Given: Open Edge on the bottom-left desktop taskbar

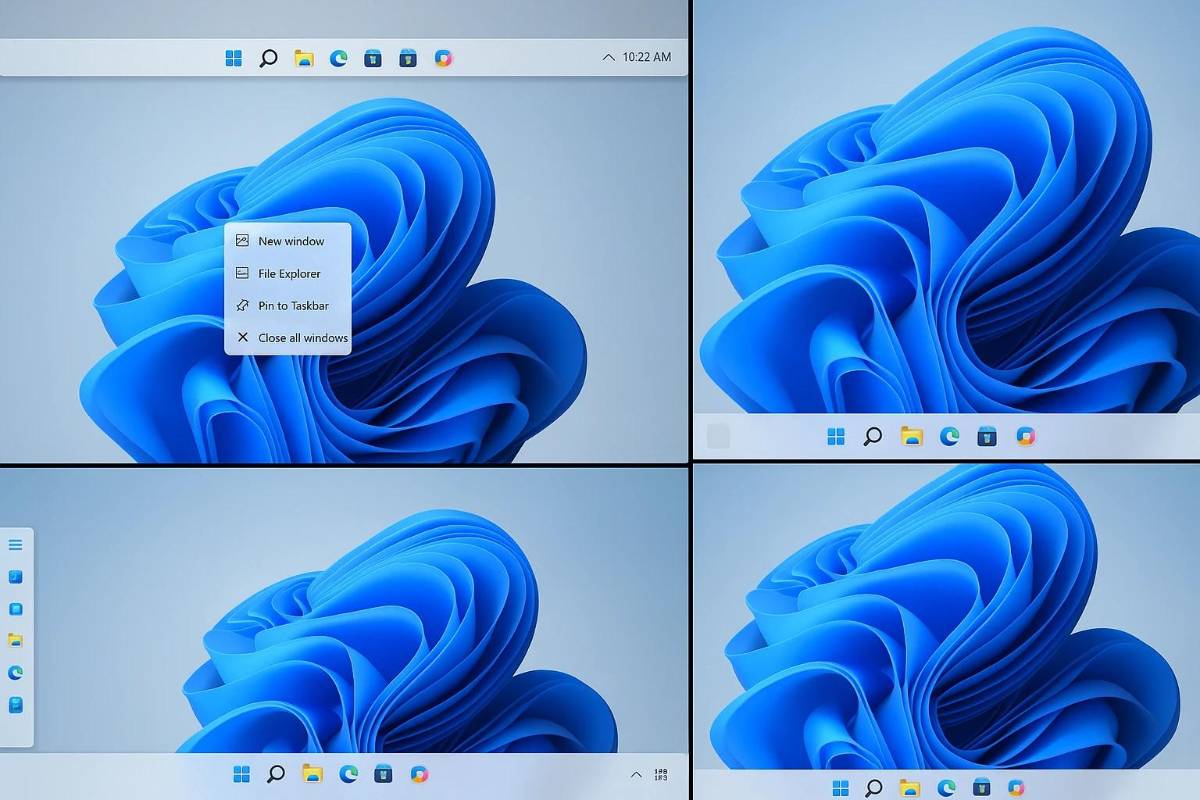Looking at the screenshot, I should coord(348,774).
